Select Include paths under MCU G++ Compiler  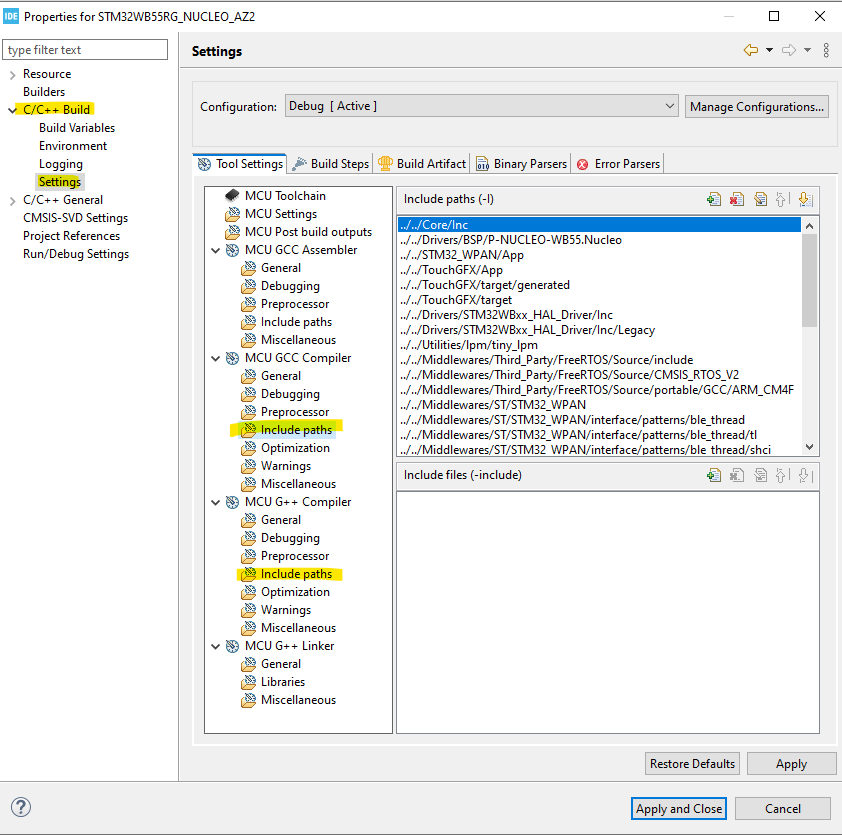(x=296, y=574)
